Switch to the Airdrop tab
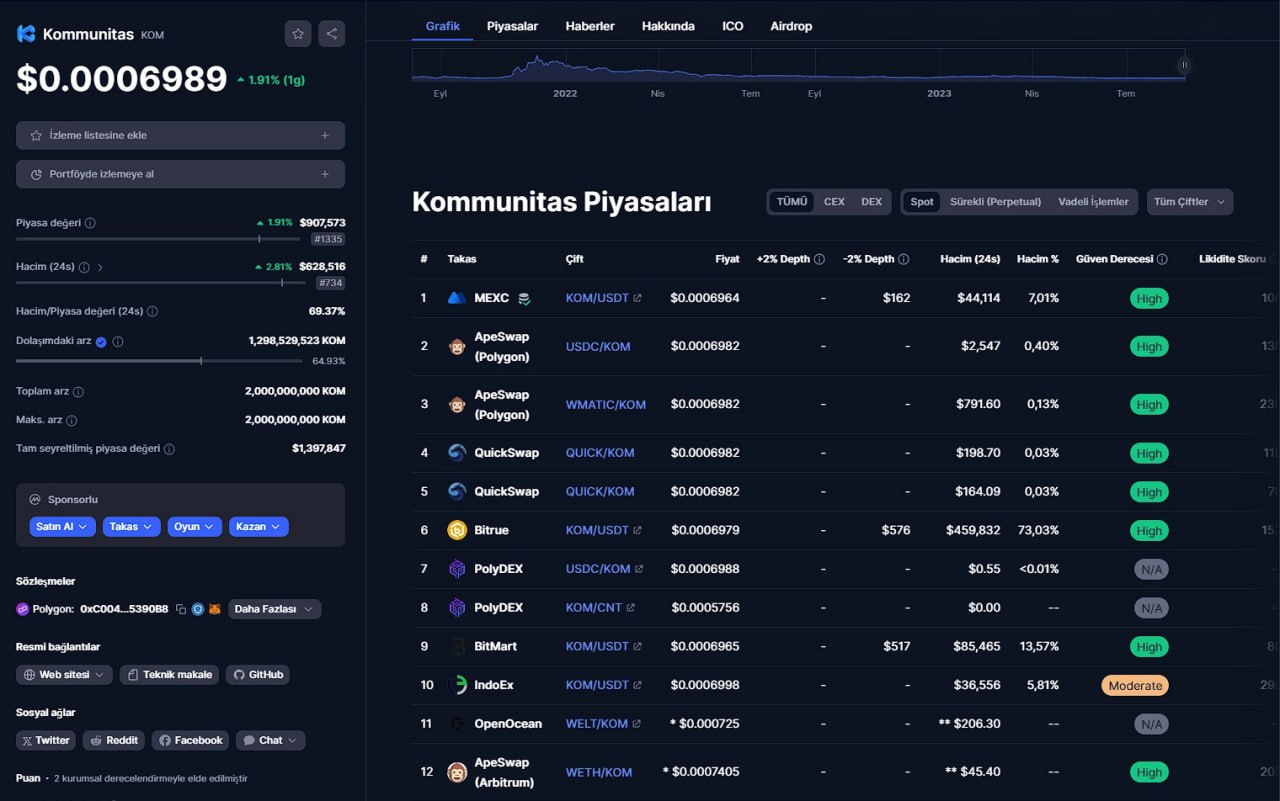 pyautogui.click(x=791, y=26)
